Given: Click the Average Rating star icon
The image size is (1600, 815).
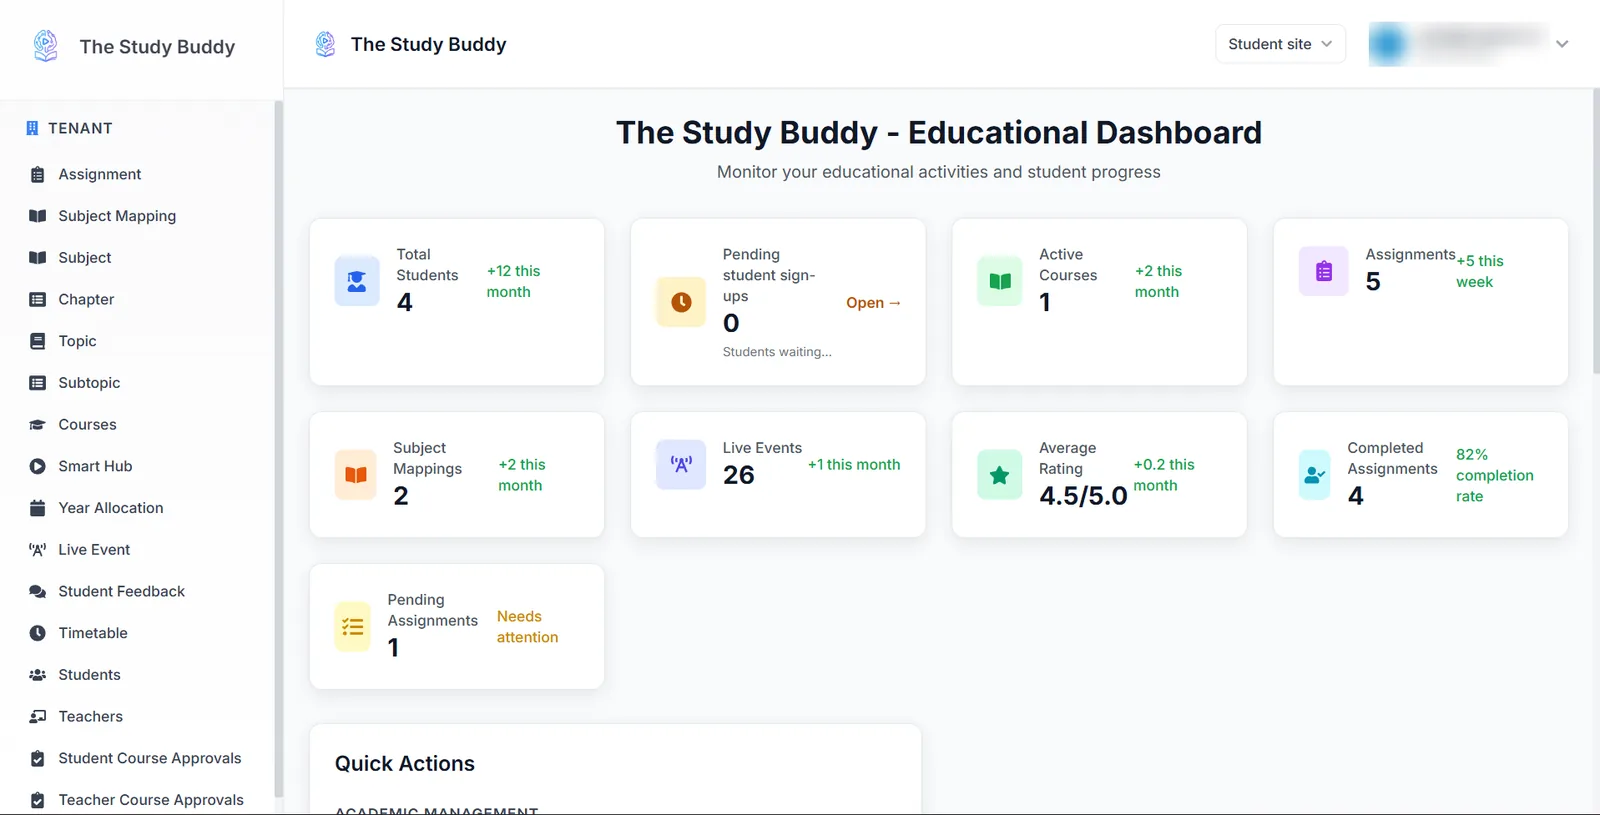Looking at the screenshot, I should coord(999,475).
